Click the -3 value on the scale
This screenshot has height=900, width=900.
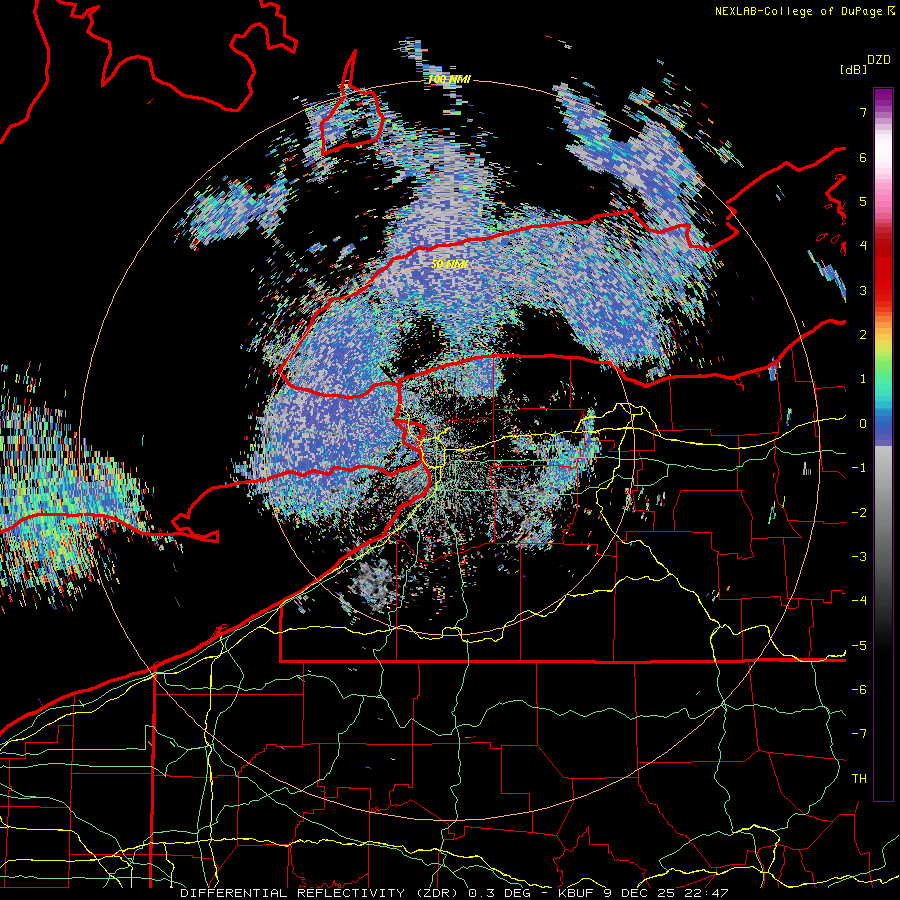859,557
